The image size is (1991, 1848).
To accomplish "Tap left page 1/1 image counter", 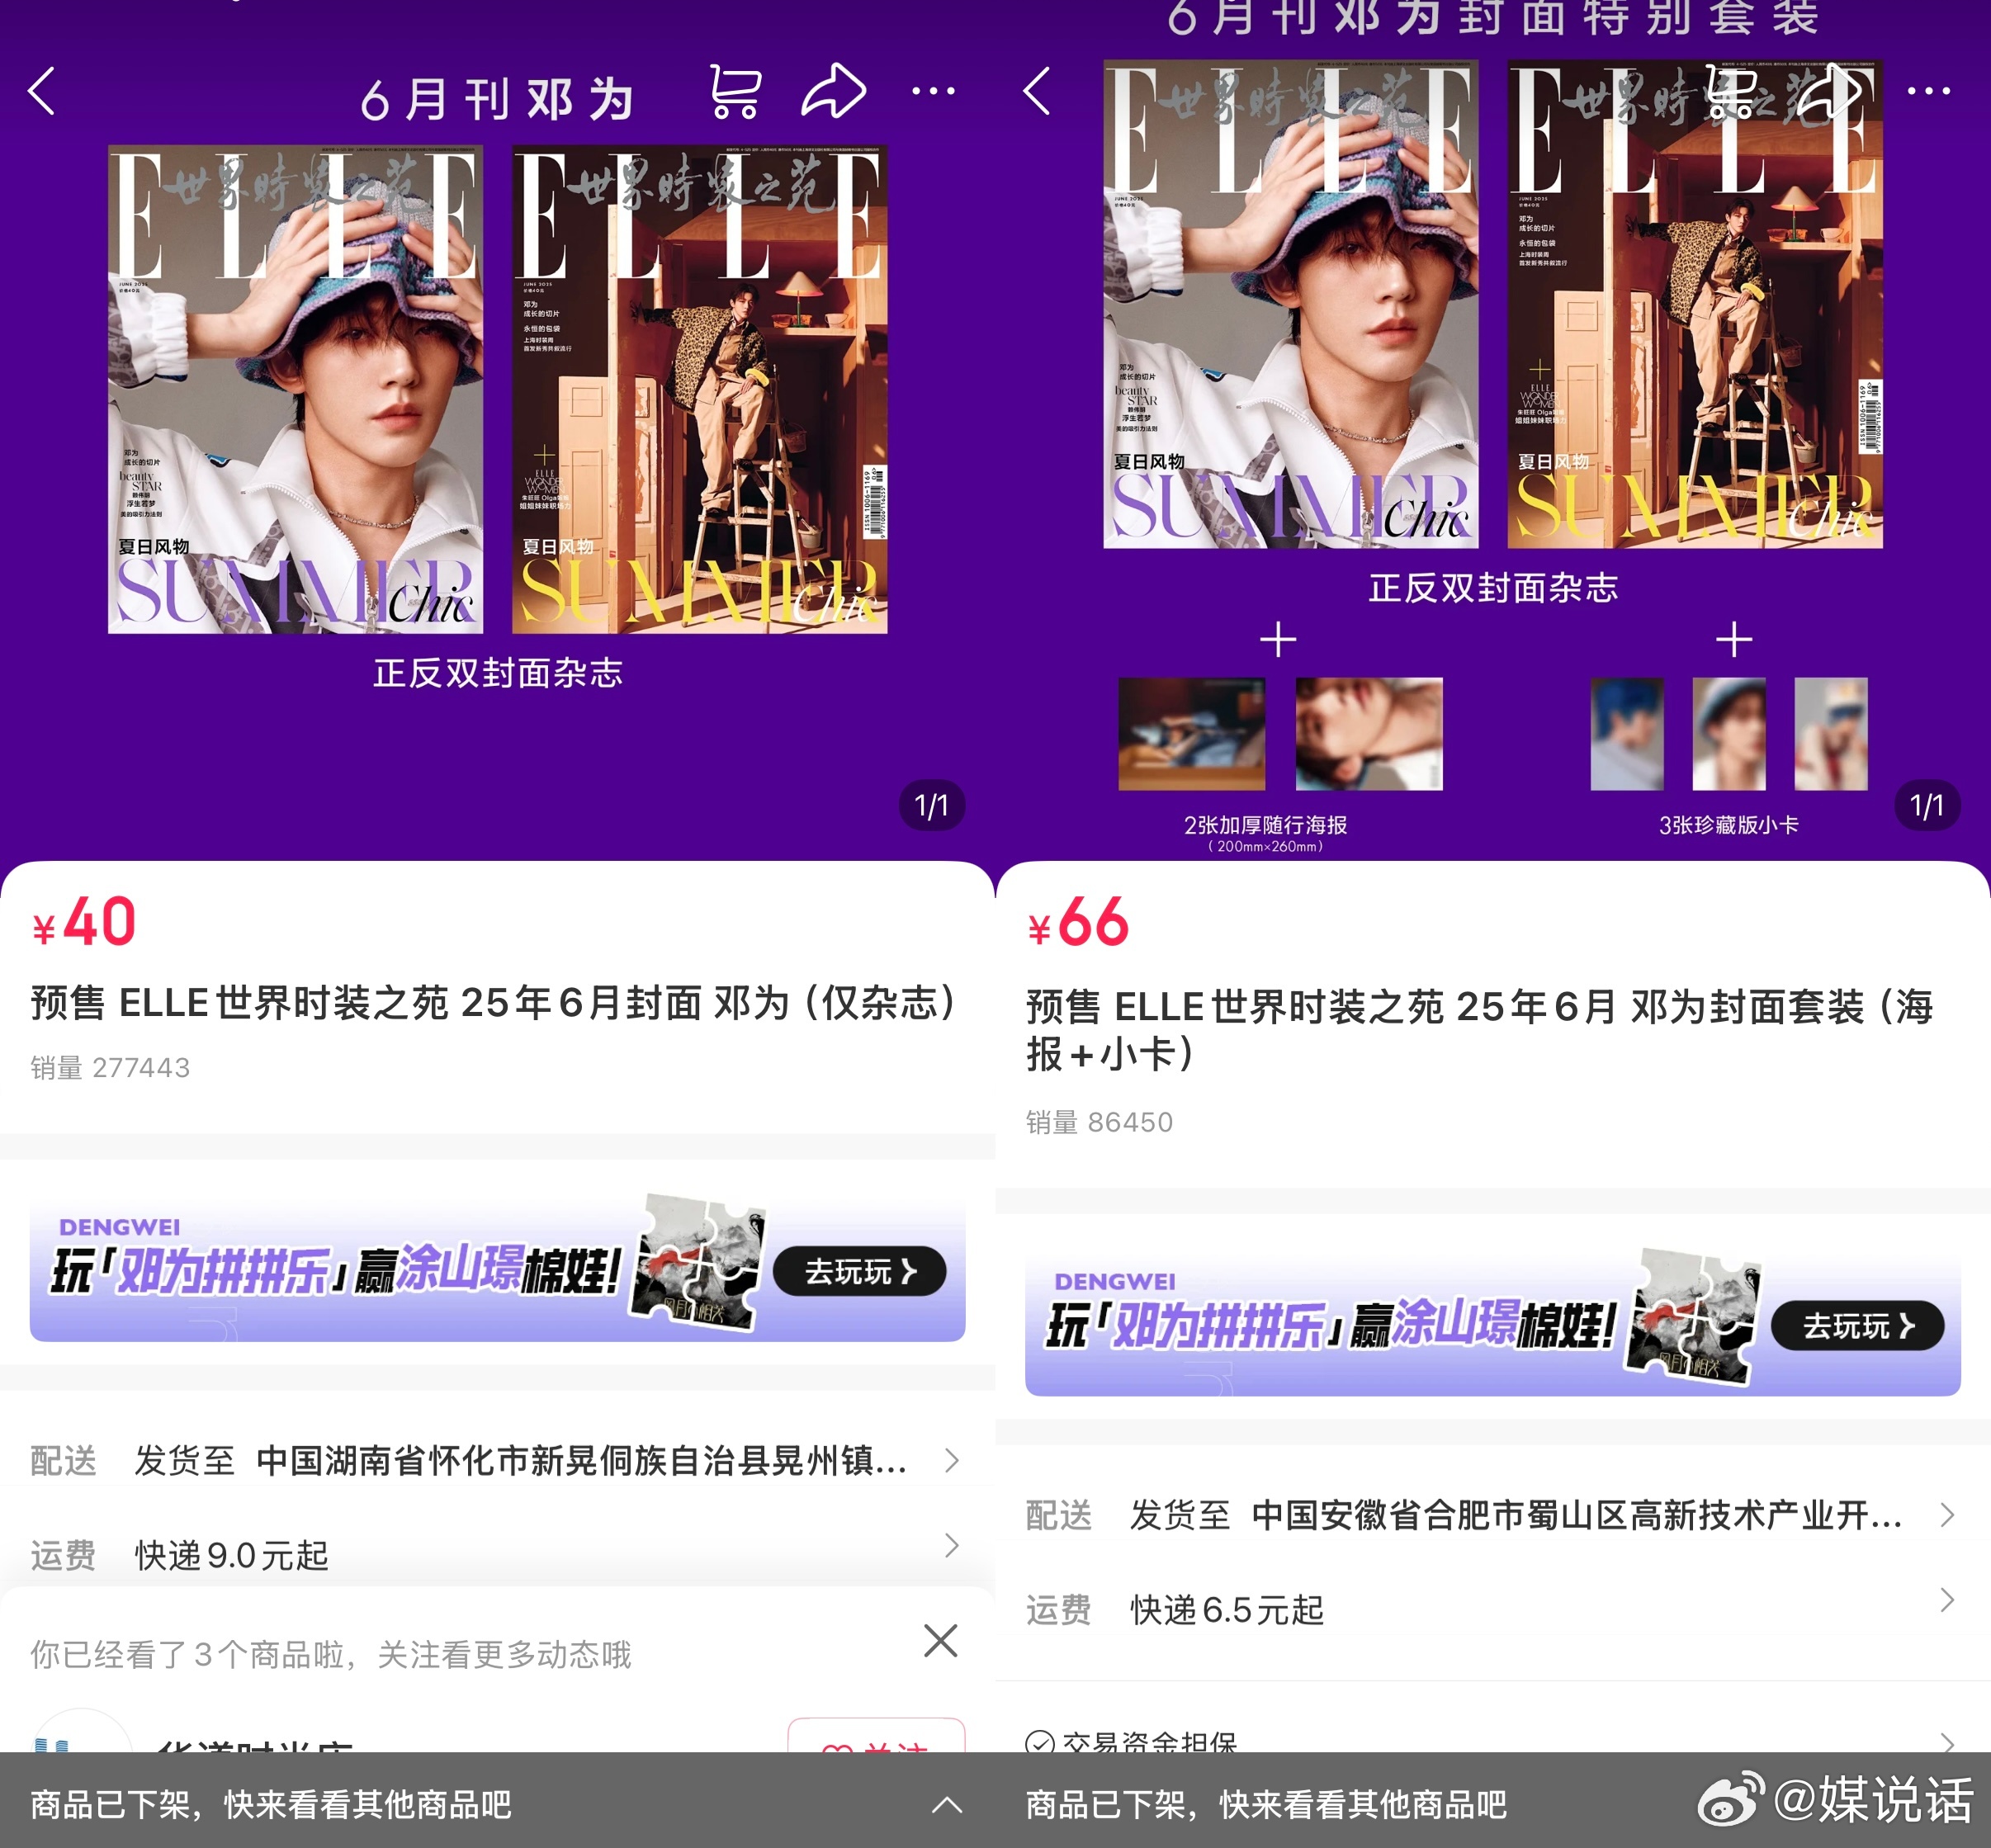I will (932, 806).
